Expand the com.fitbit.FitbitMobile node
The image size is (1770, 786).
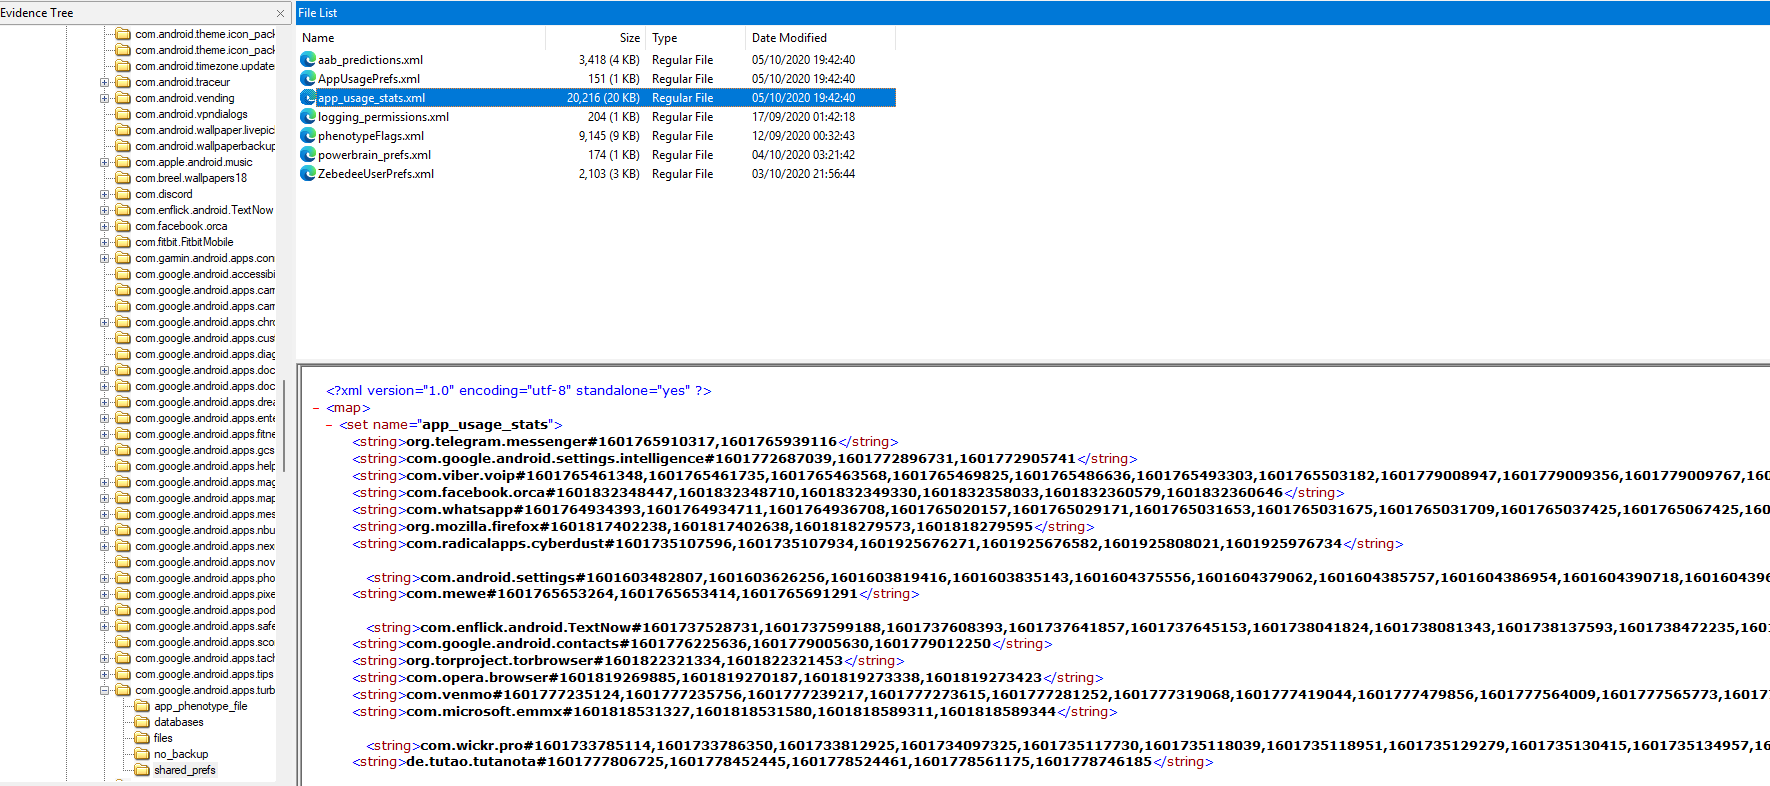(x=105, y=242)
